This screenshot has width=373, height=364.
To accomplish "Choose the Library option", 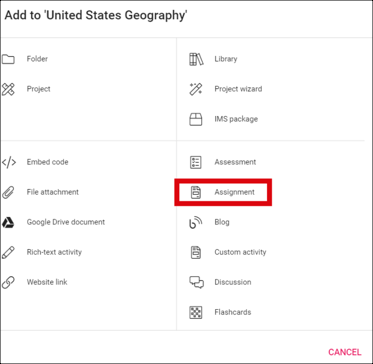I will (x=226, y=59).
